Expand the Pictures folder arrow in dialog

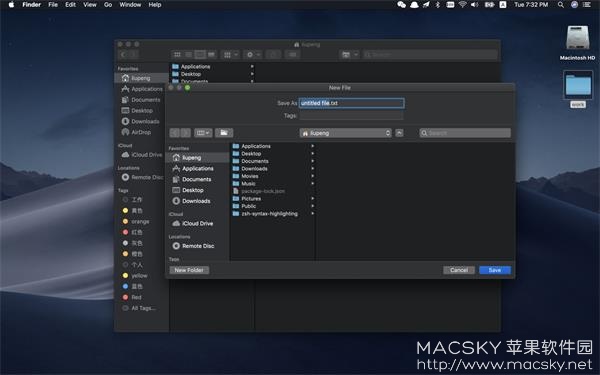[x=313, y=199]
